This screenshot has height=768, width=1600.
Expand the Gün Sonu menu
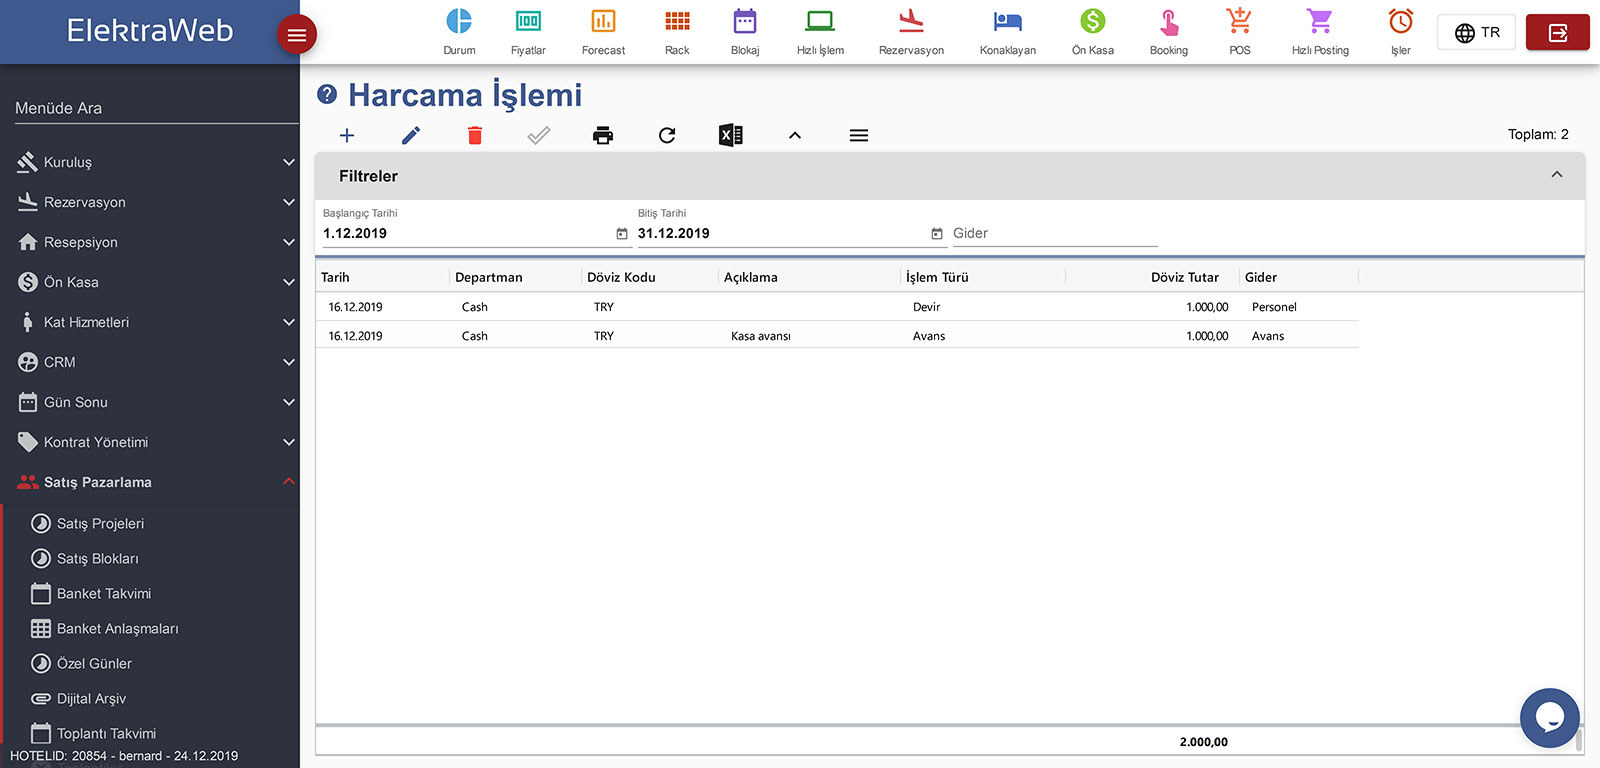[x=150, y=402]
